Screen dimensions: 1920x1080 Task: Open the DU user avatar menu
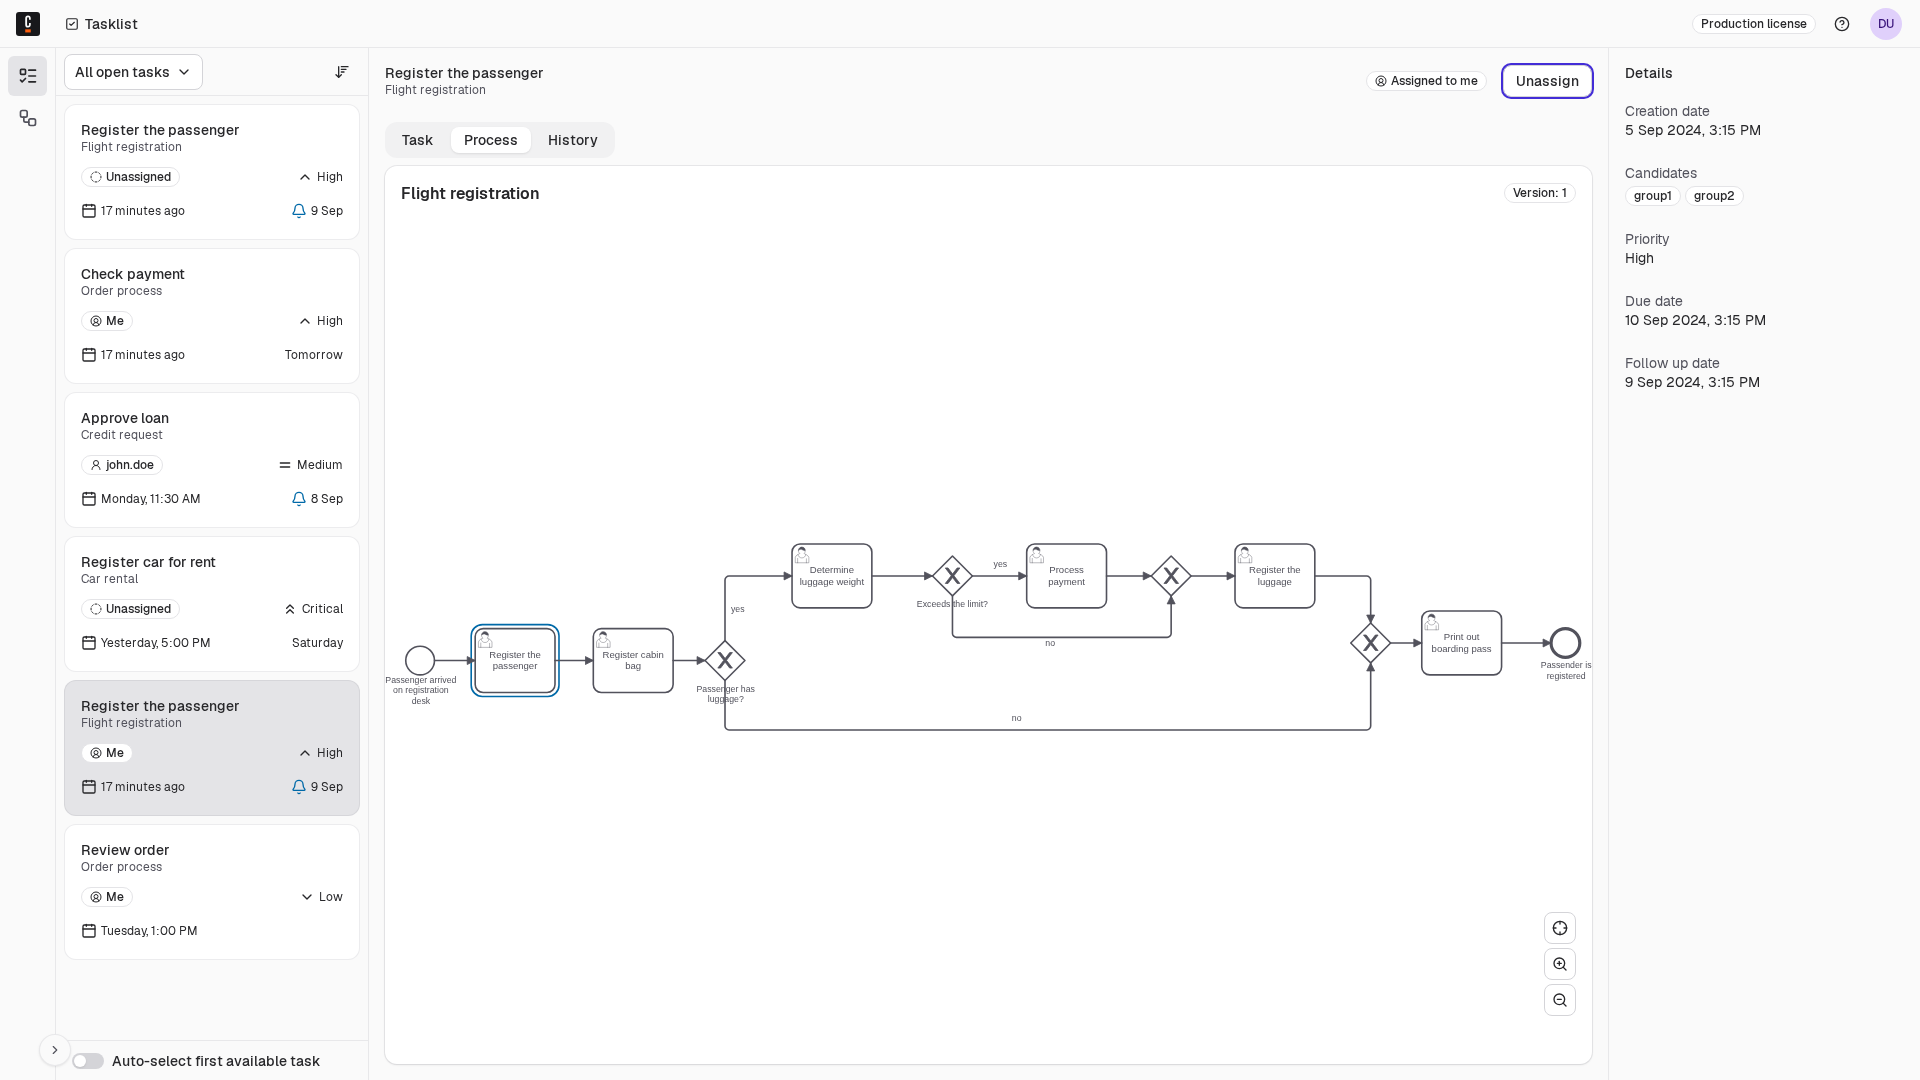pyautogui.click(x=1886, y=24)
